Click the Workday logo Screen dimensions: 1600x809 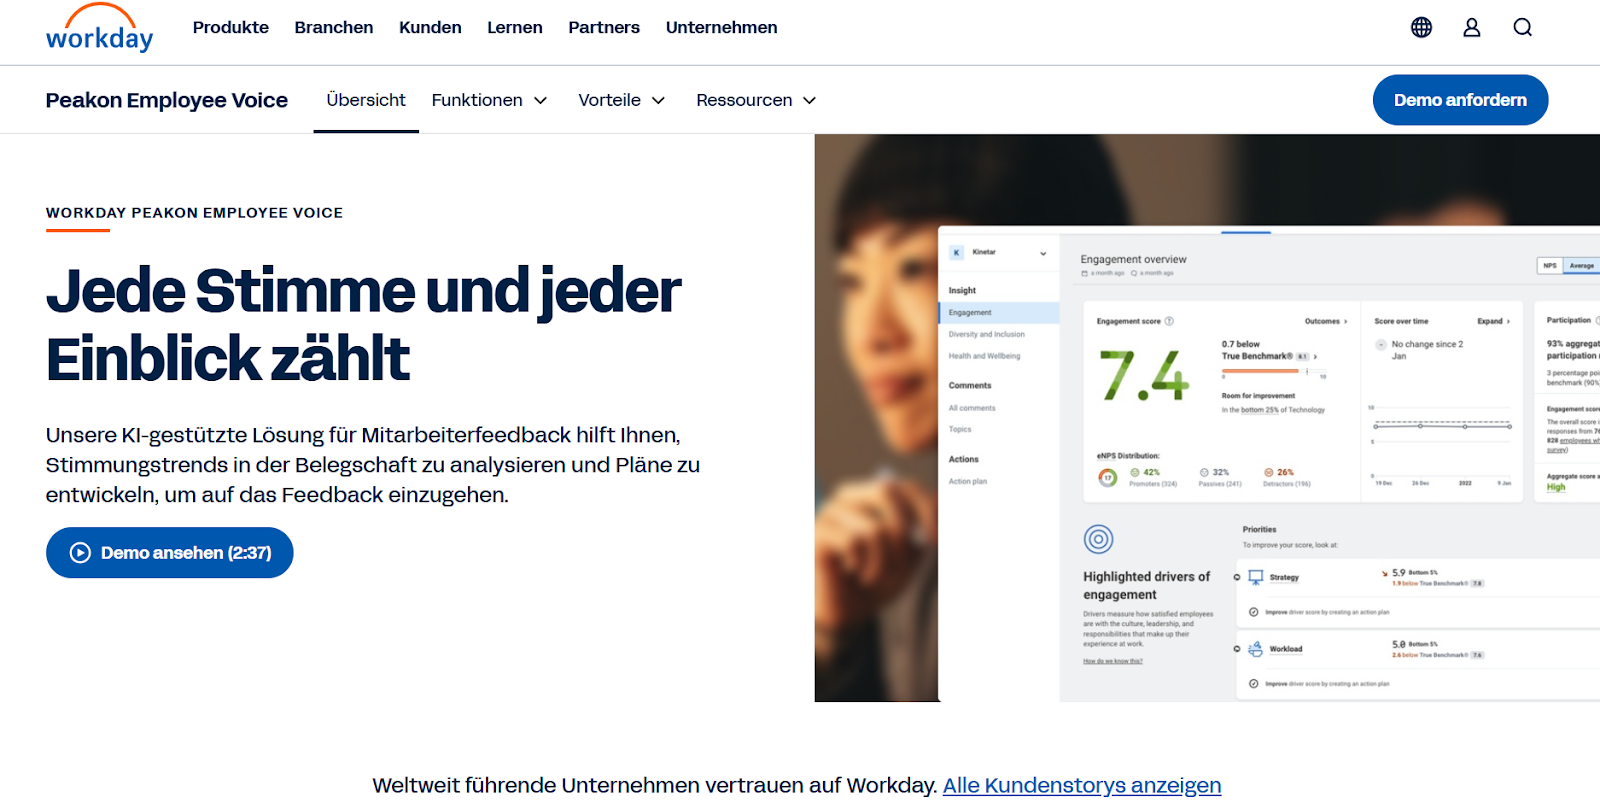coord(99,28)
